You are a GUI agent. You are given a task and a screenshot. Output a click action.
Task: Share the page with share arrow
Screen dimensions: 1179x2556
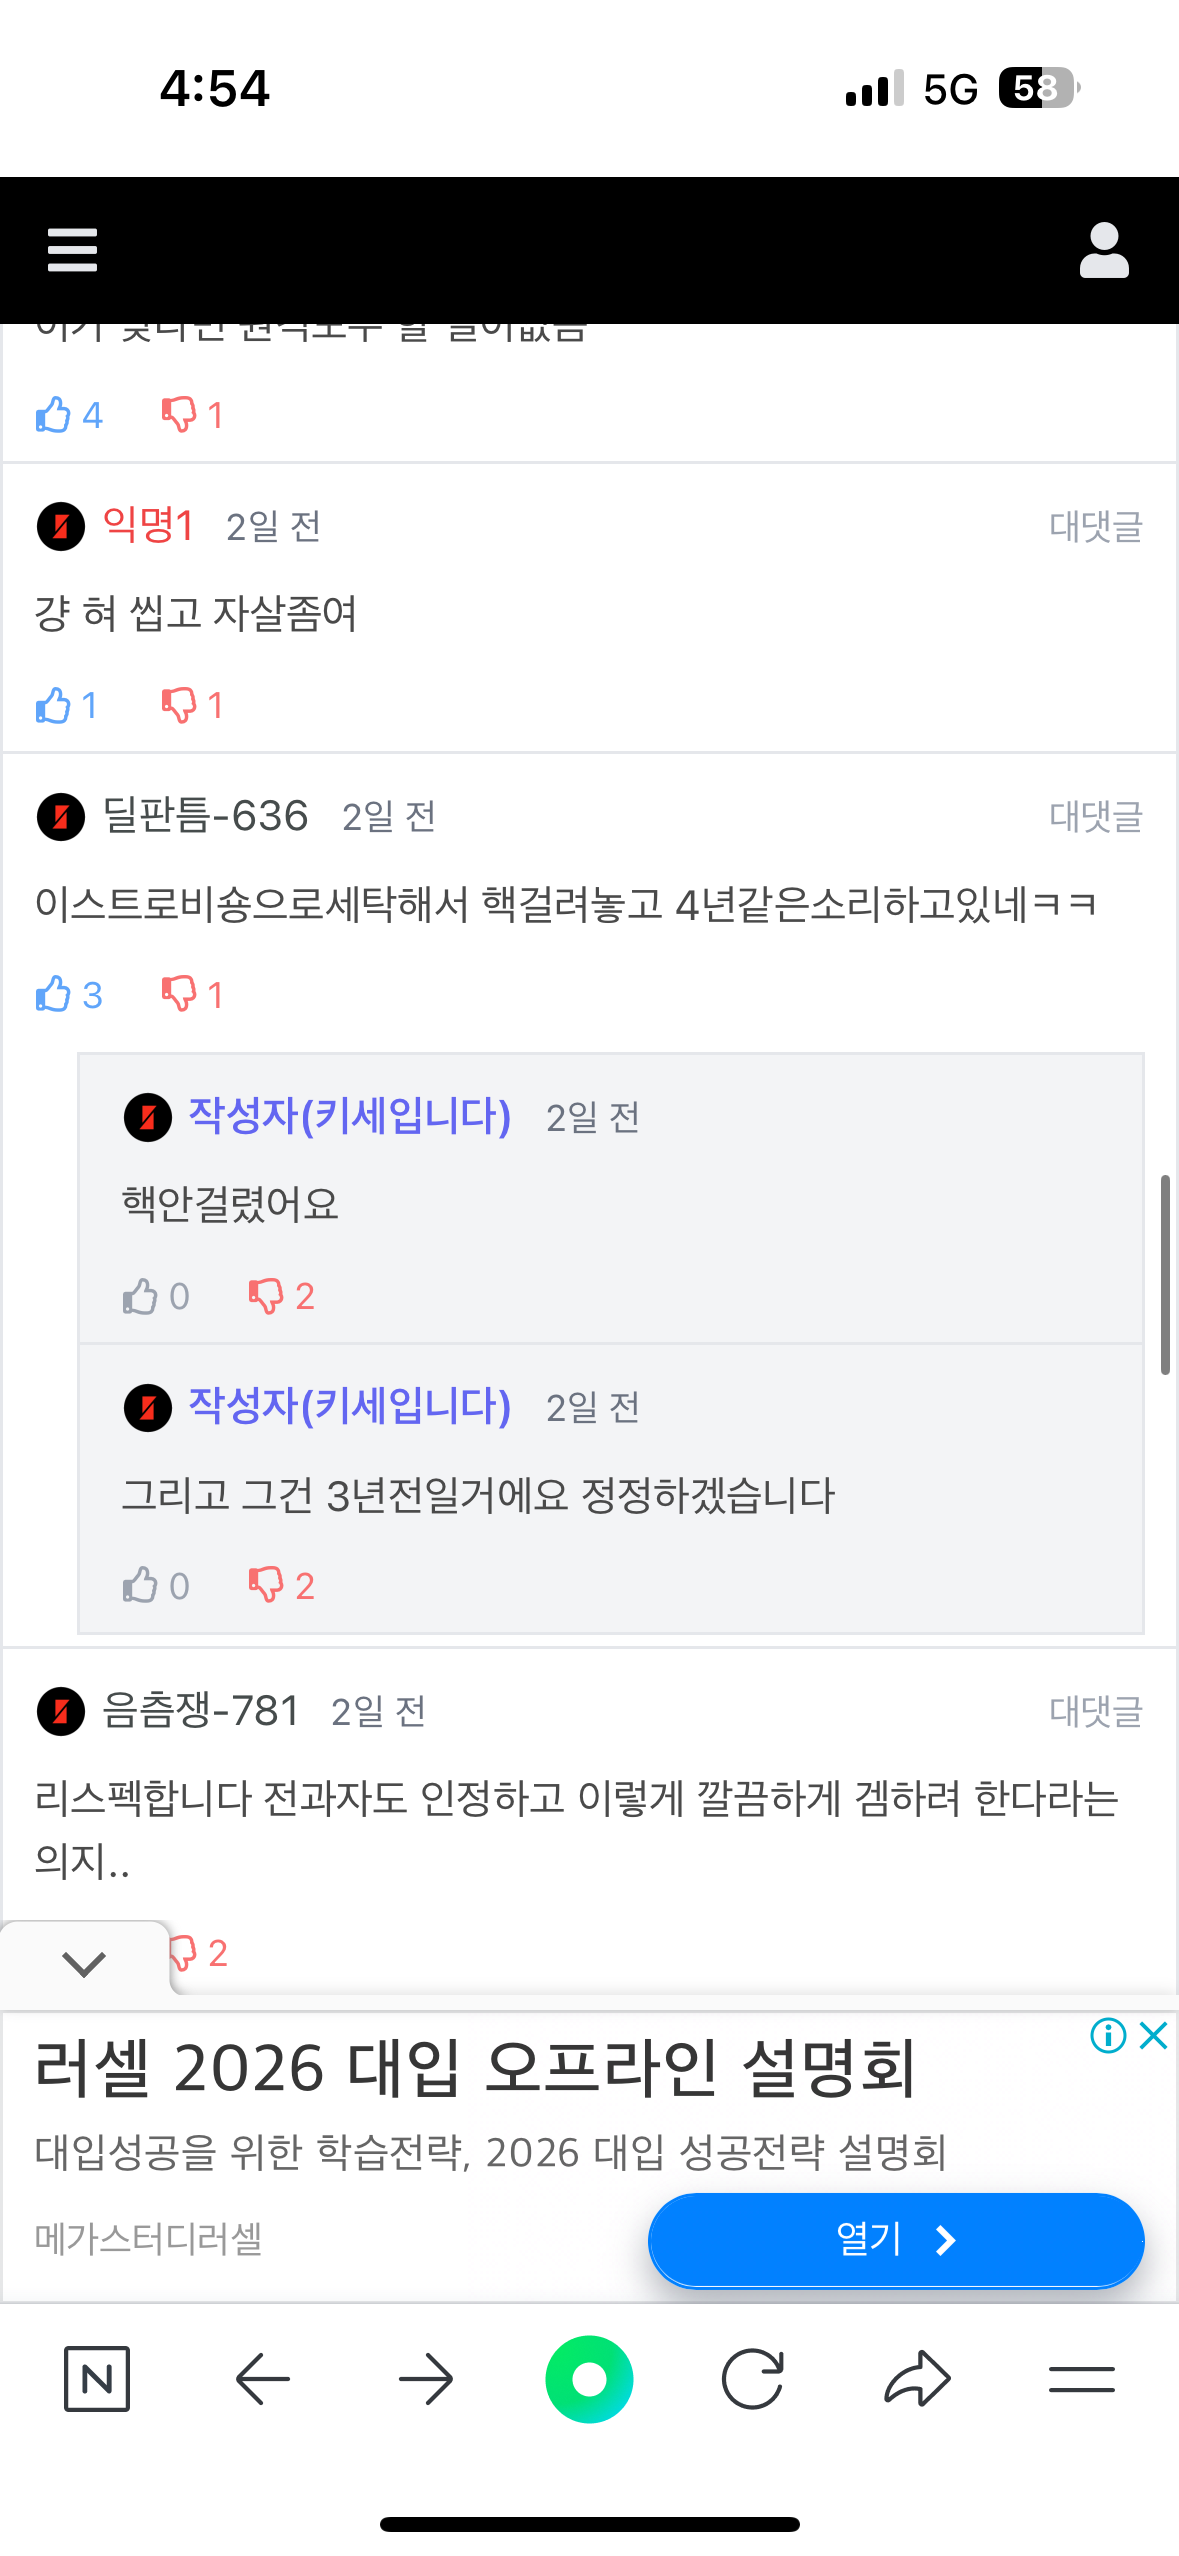917,2378
